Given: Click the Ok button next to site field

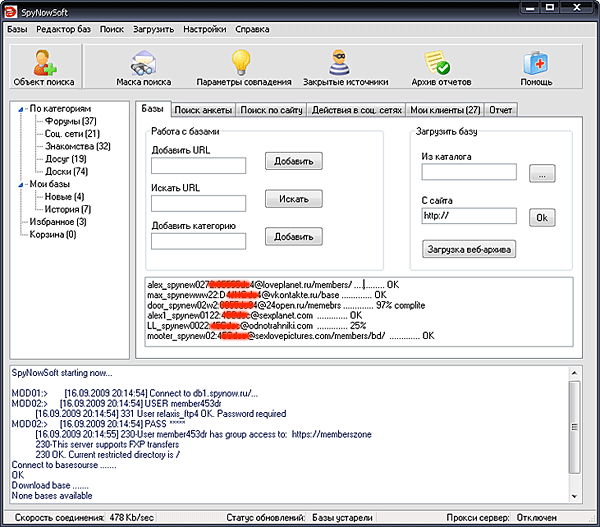Looking at the screenshot, I should (541, 216).
